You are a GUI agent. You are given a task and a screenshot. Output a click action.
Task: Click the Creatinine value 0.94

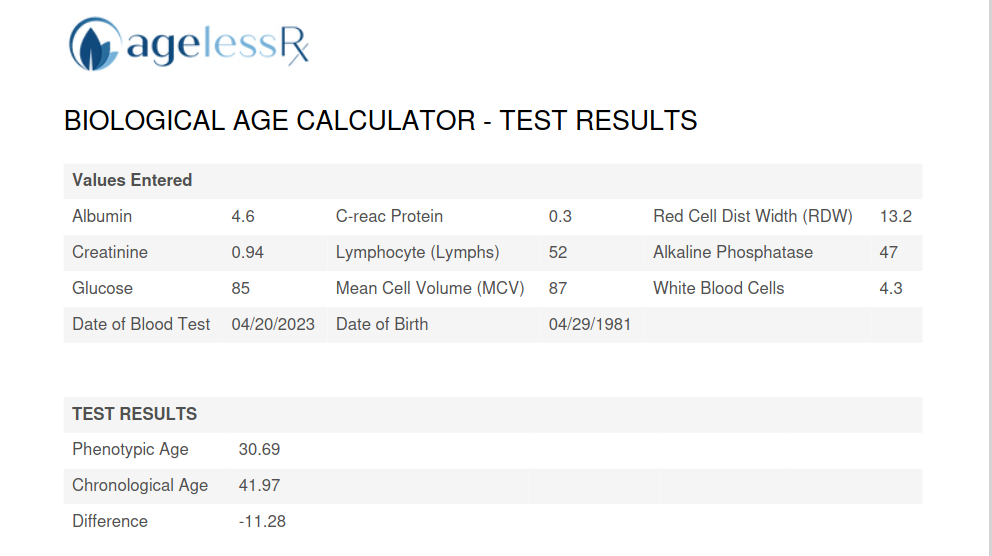coord(247,252)
